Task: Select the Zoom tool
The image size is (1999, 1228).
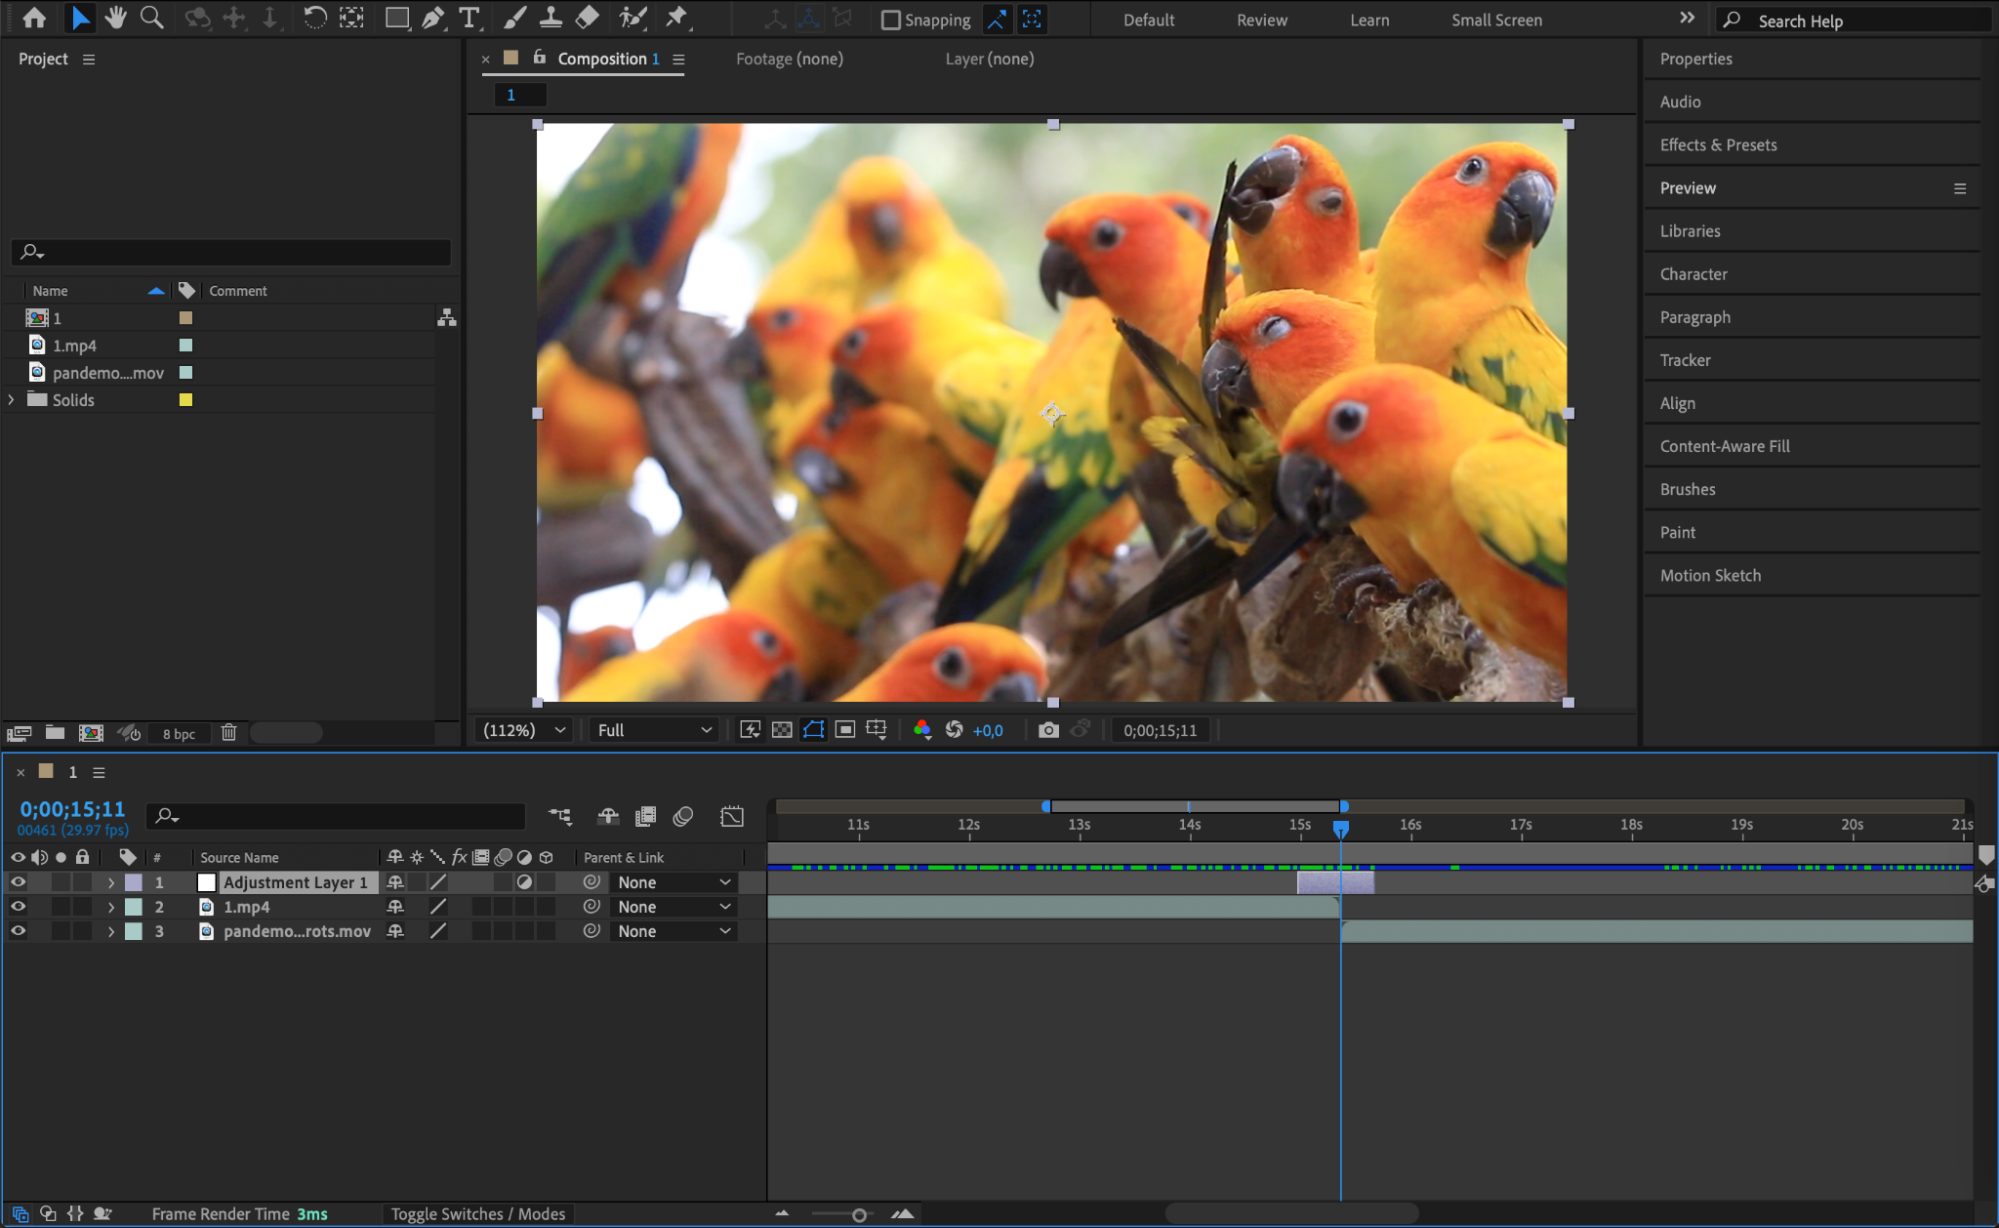Action: tap(151, 18)
